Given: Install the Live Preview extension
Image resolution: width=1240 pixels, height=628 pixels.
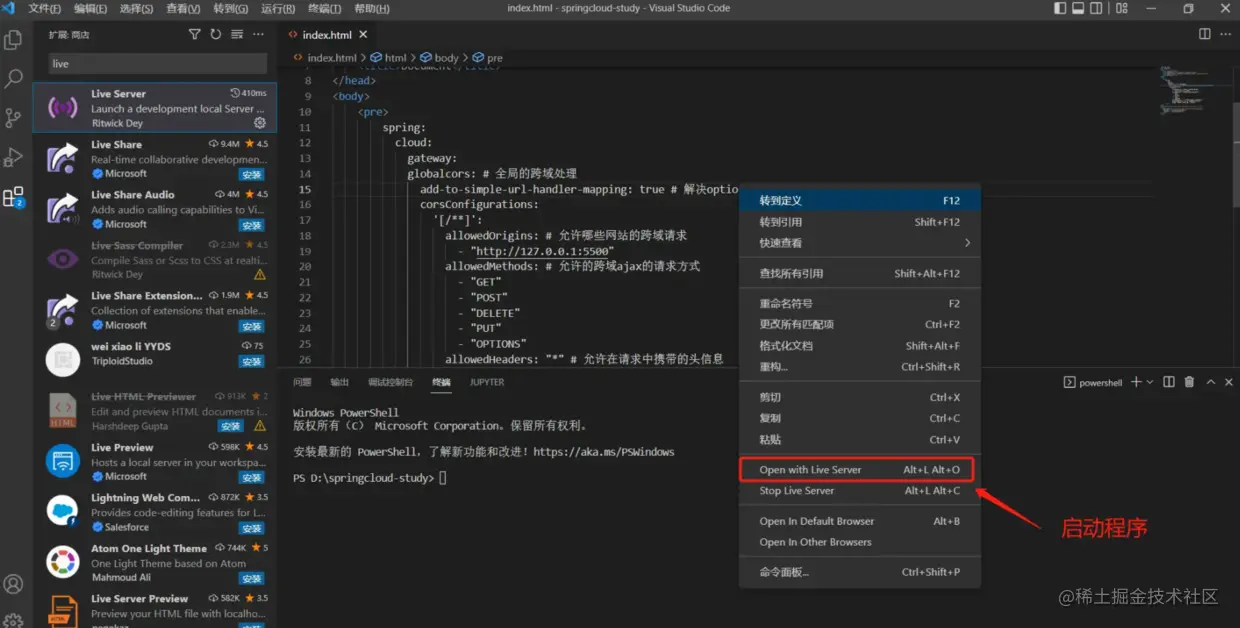Looking at the screenshot, I should click(252, 478).
